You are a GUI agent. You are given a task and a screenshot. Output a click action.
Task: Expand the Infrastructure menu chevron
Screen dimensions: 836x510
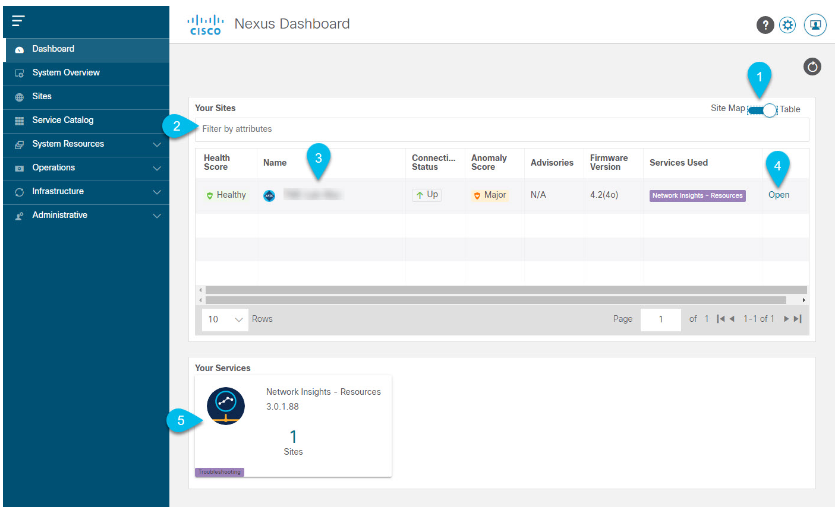tap(157, 192)
